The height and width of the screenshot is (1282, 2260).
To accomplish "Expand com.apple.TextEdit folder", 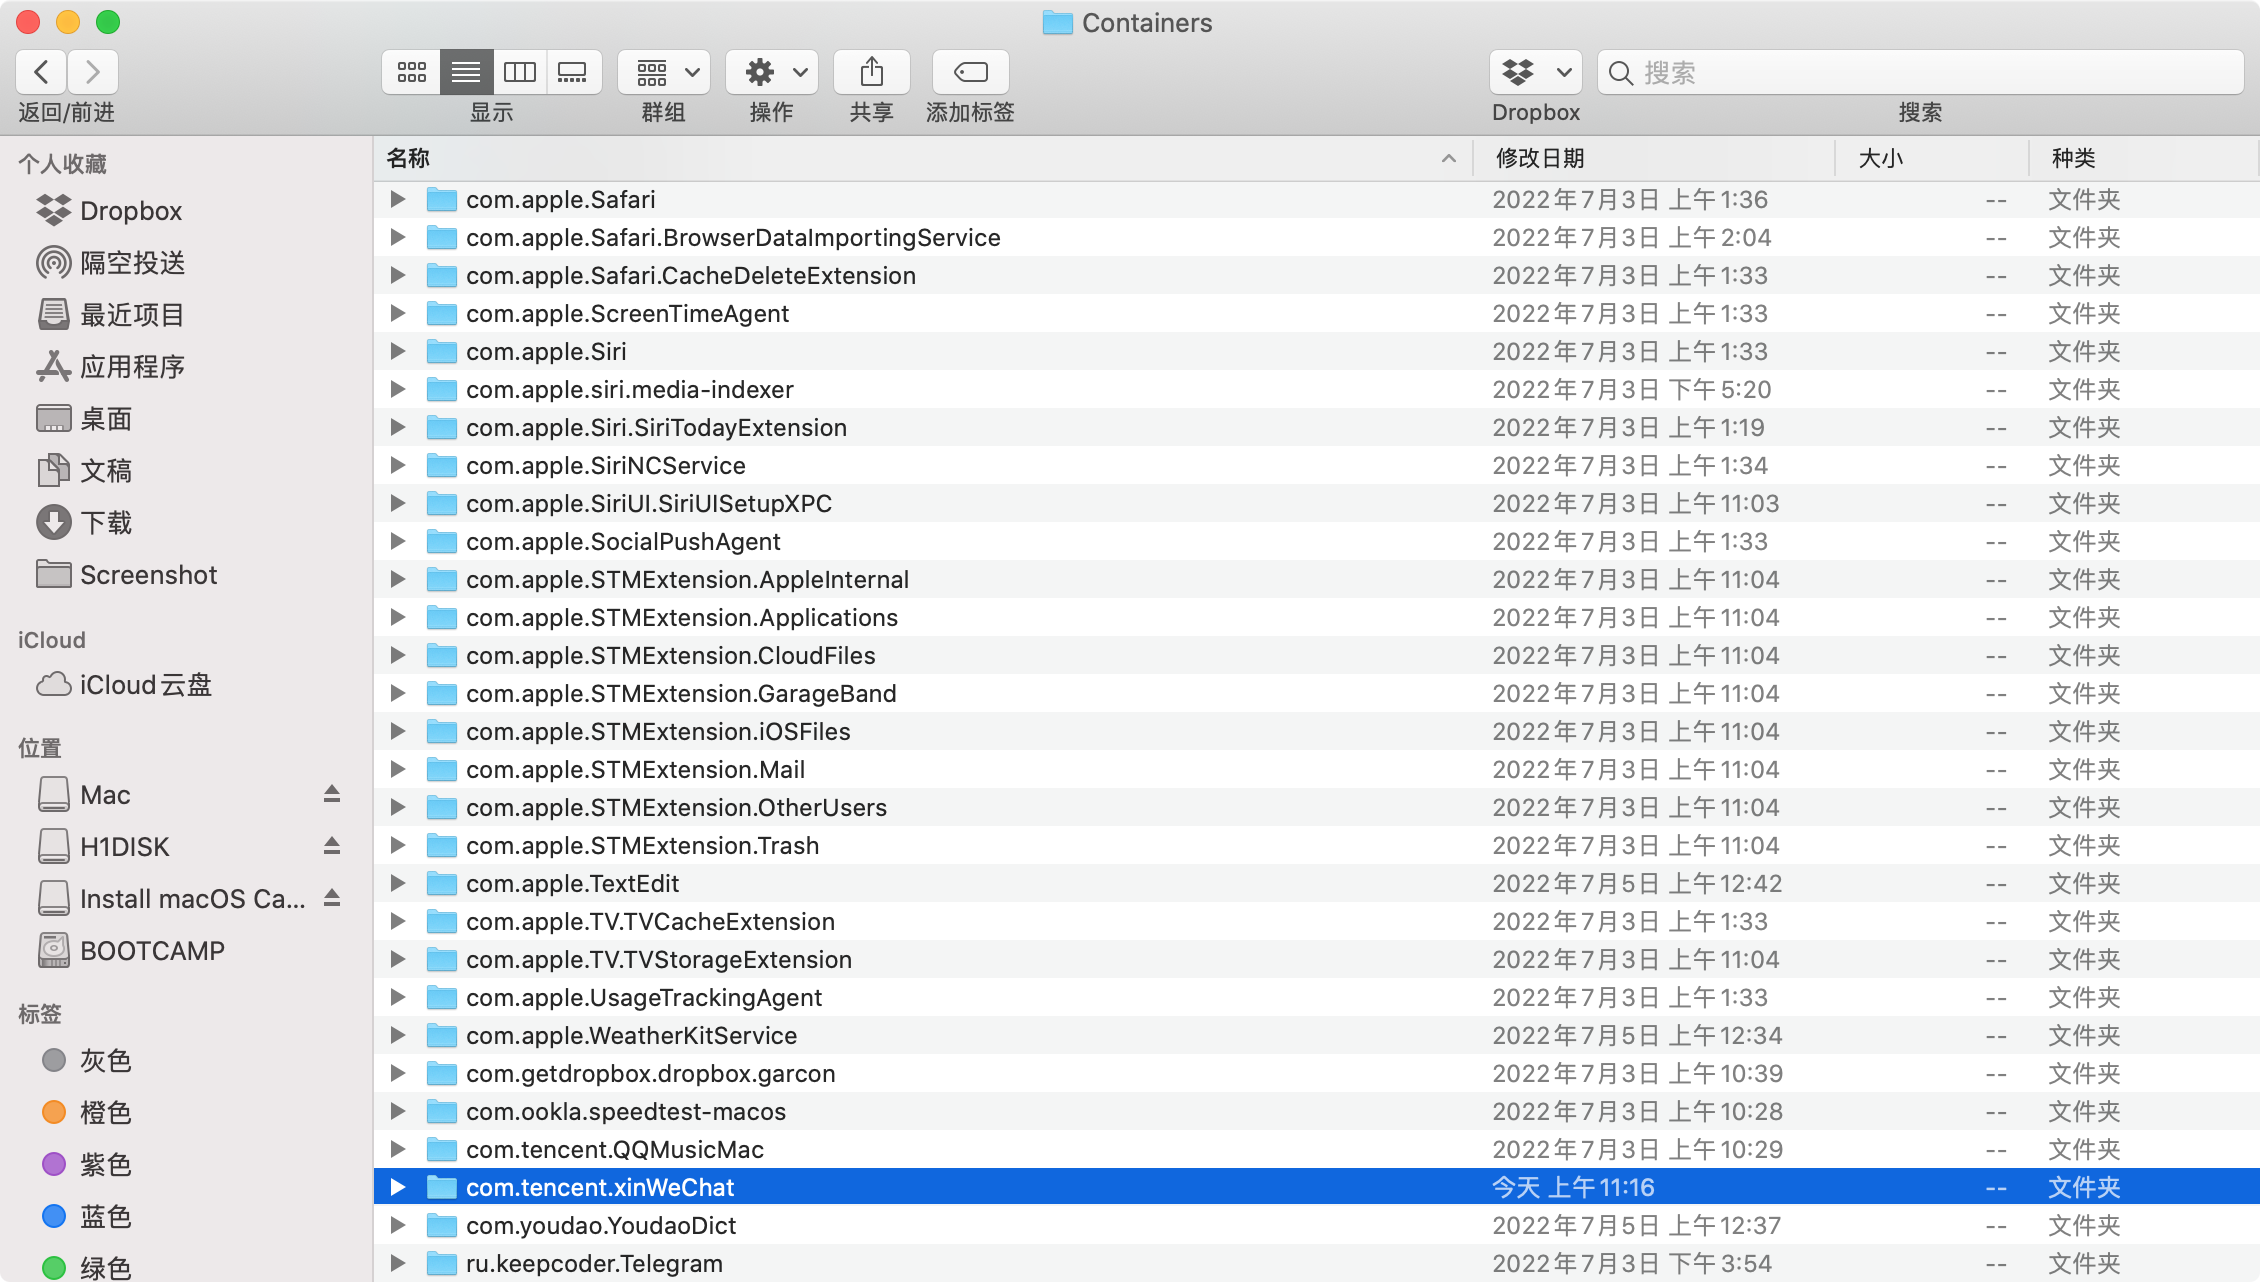I will pos(397,883).
